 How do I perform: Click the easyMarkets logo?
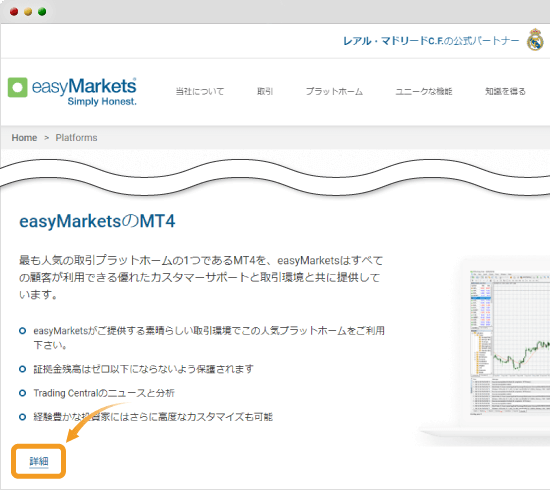click(x=72, y=92)
